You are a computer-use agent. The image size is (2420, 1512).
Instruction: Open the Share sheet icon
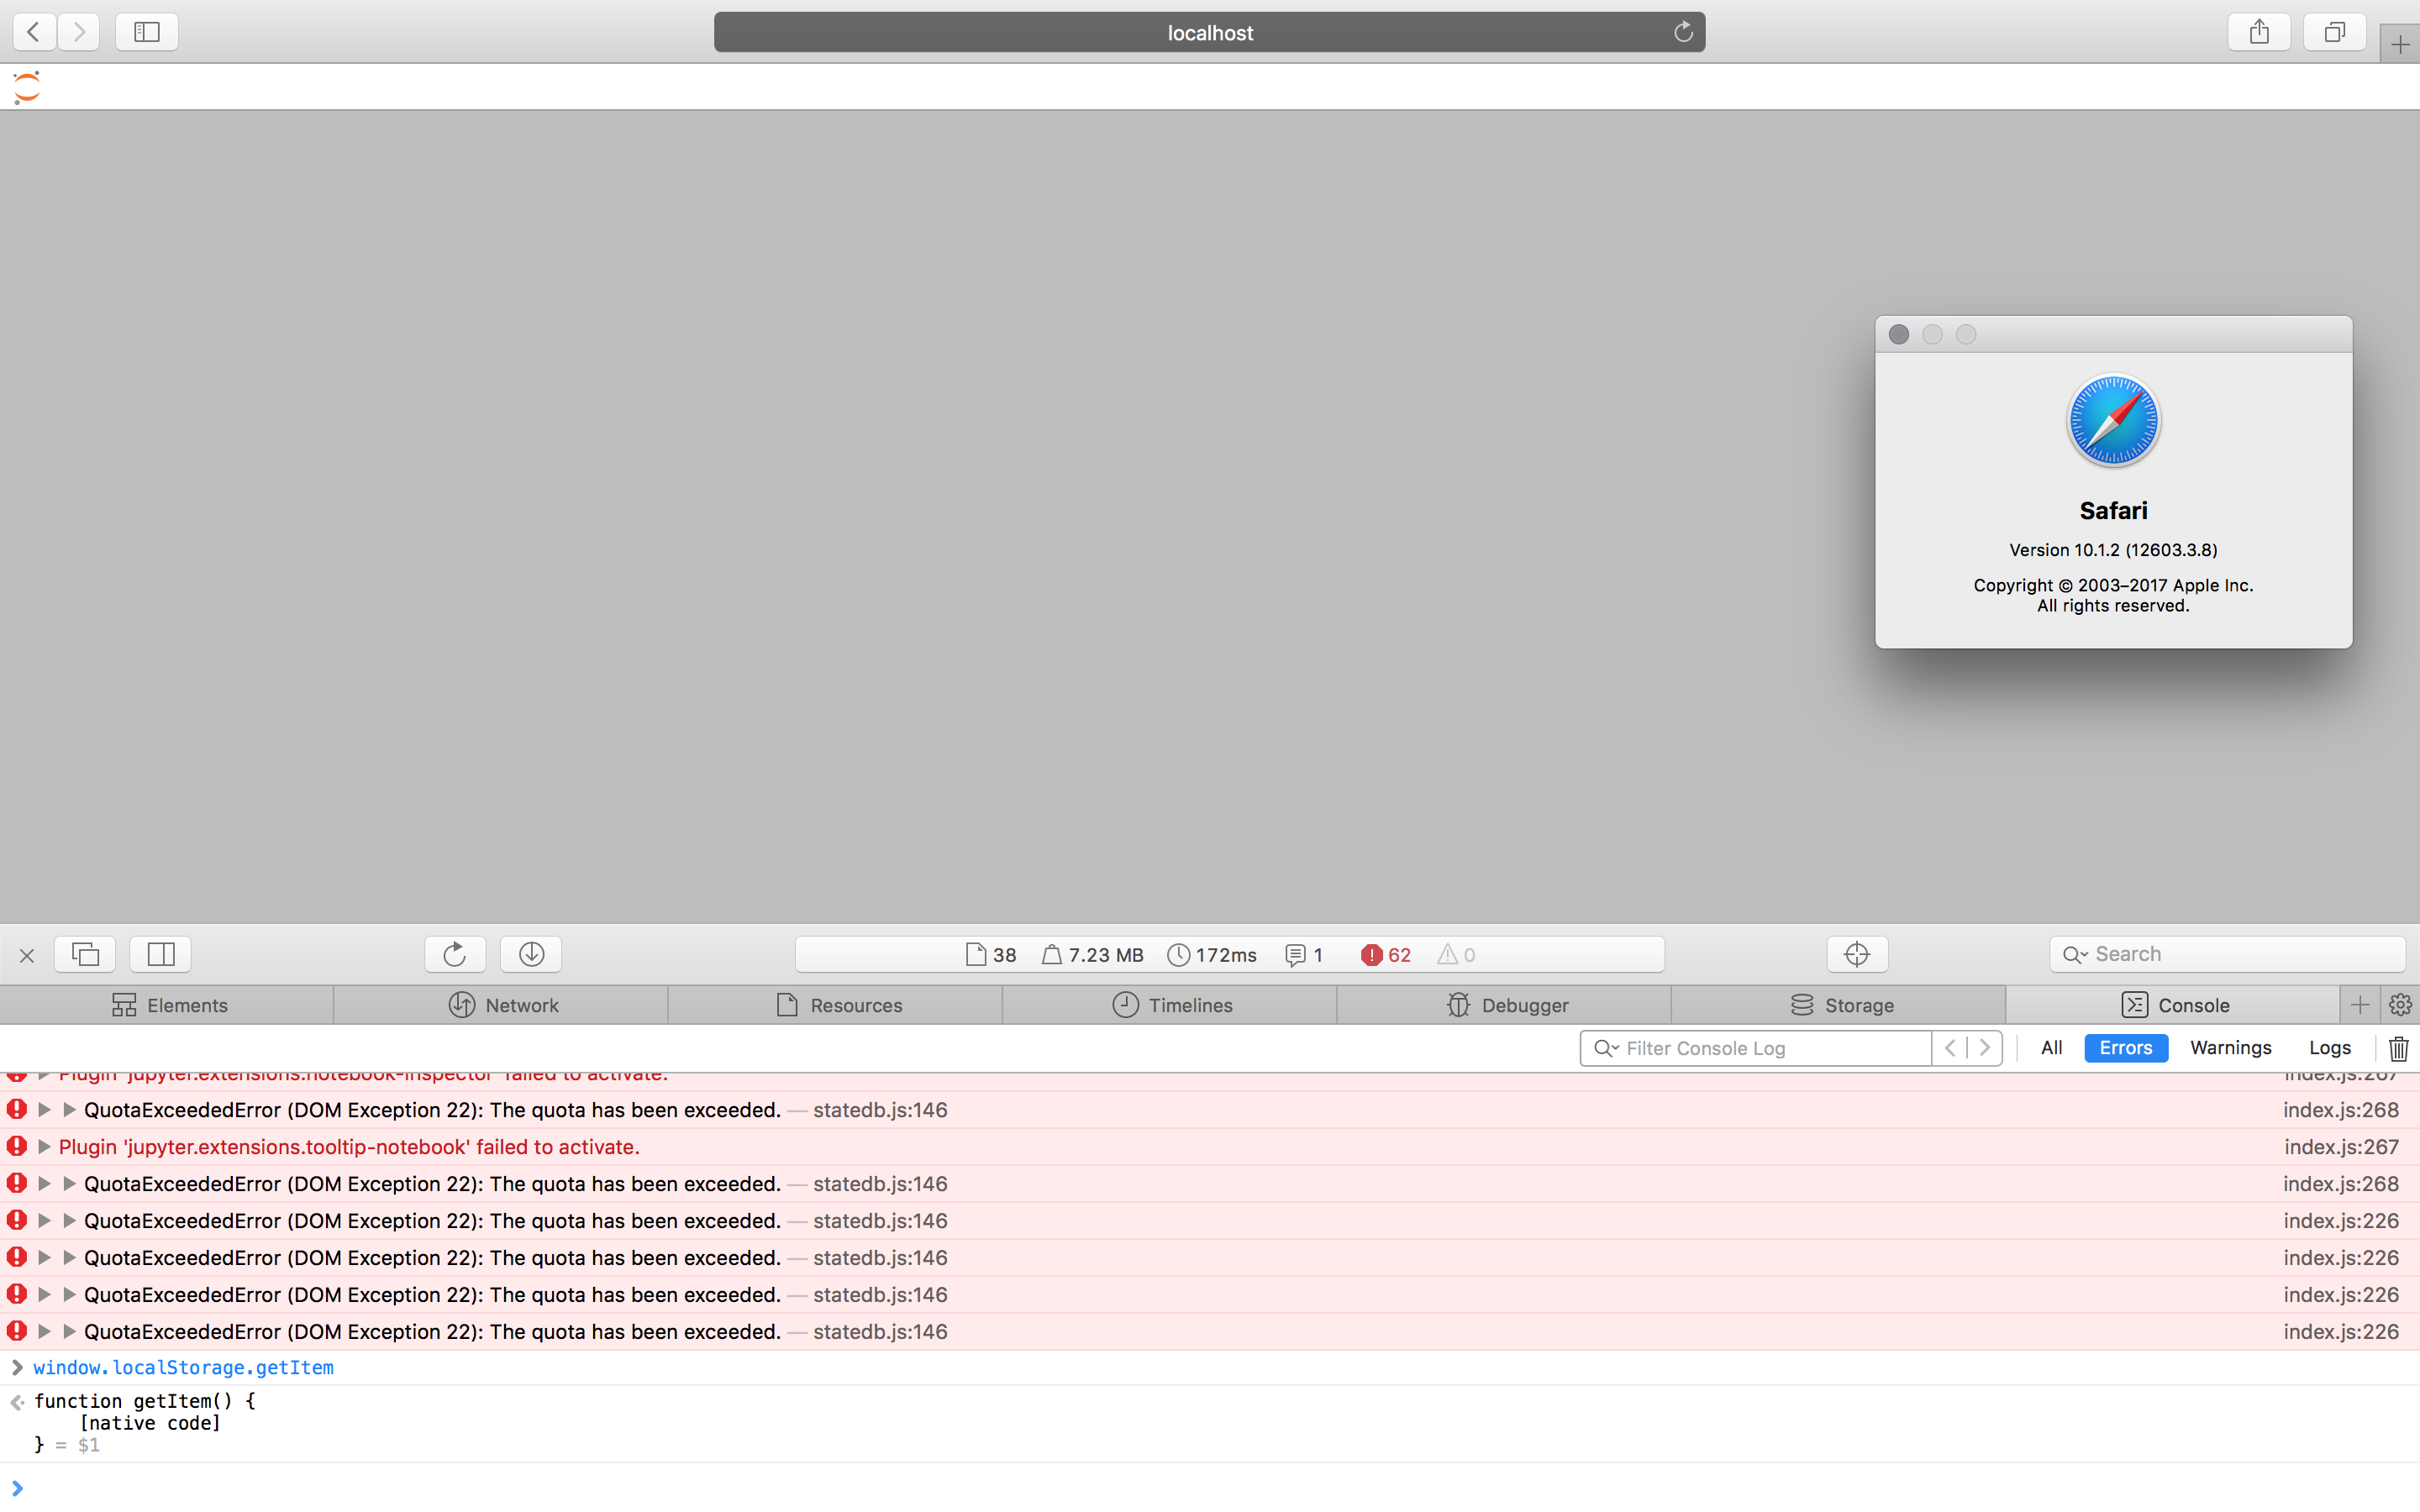[2259, 32]
